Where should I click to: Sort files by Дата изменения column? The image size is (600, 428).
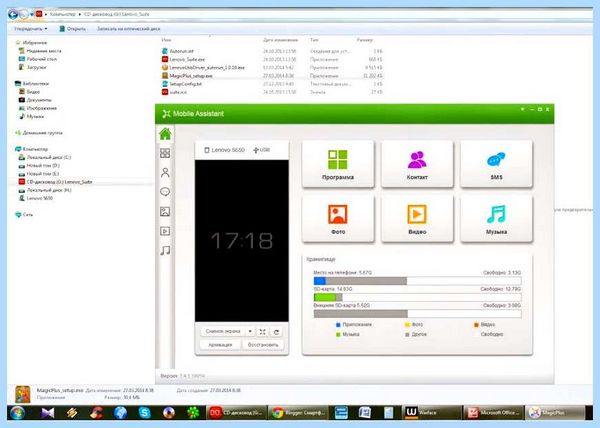(x=280, y=40)
